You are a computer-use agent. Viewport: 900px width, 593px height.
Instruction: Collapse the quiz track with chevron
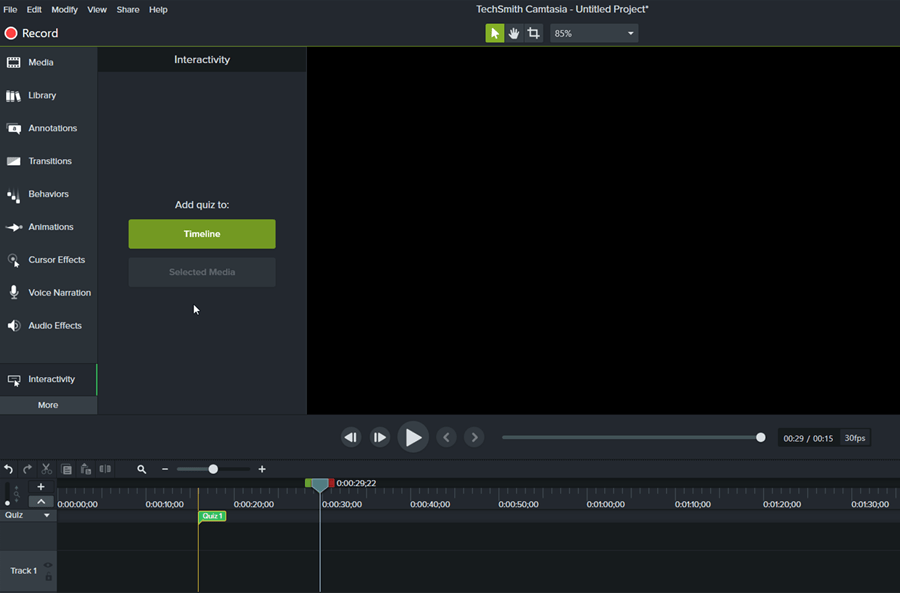click(41, 501)
